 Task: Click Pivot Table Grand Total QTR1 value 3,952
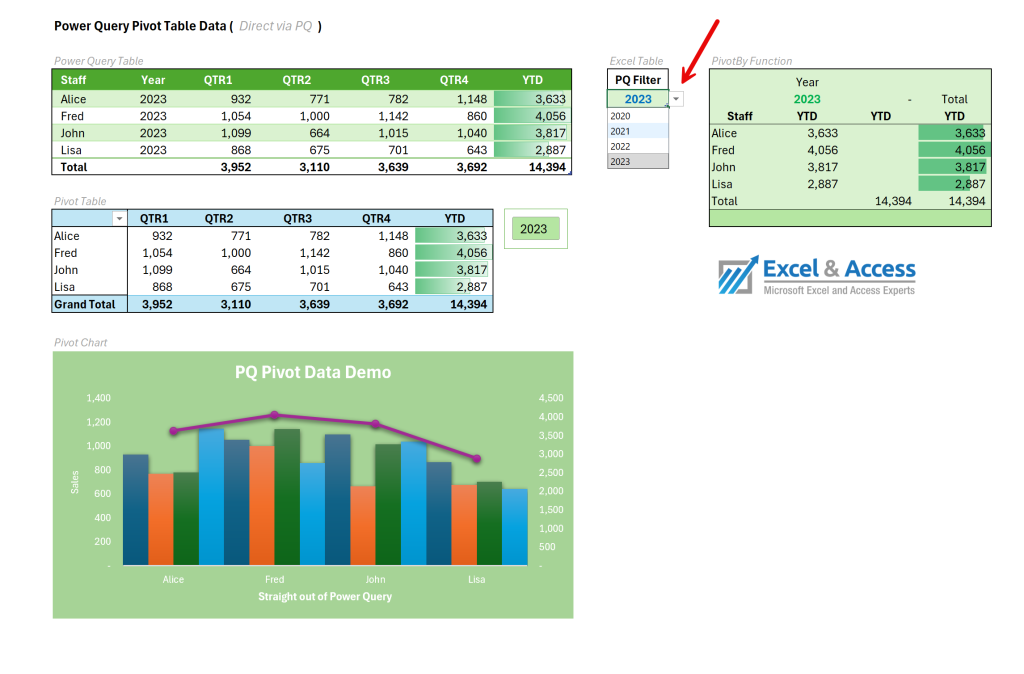tap(157, 304)
